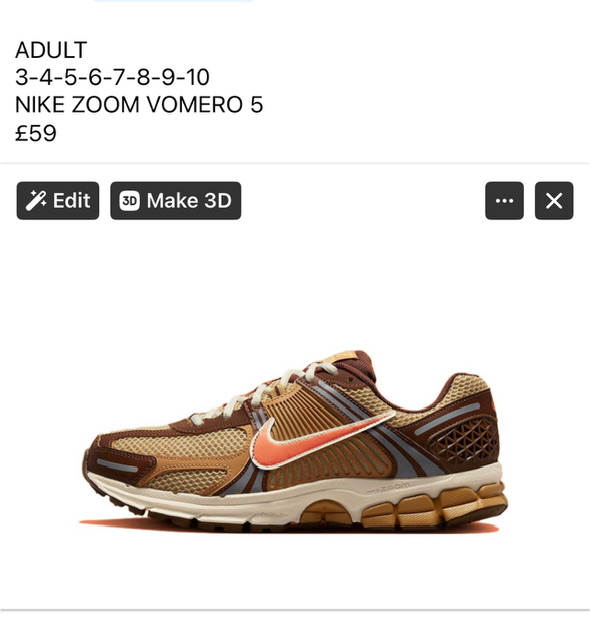Click the 3D badge icon
590x640 pixels.
click(x=130, y=200)
